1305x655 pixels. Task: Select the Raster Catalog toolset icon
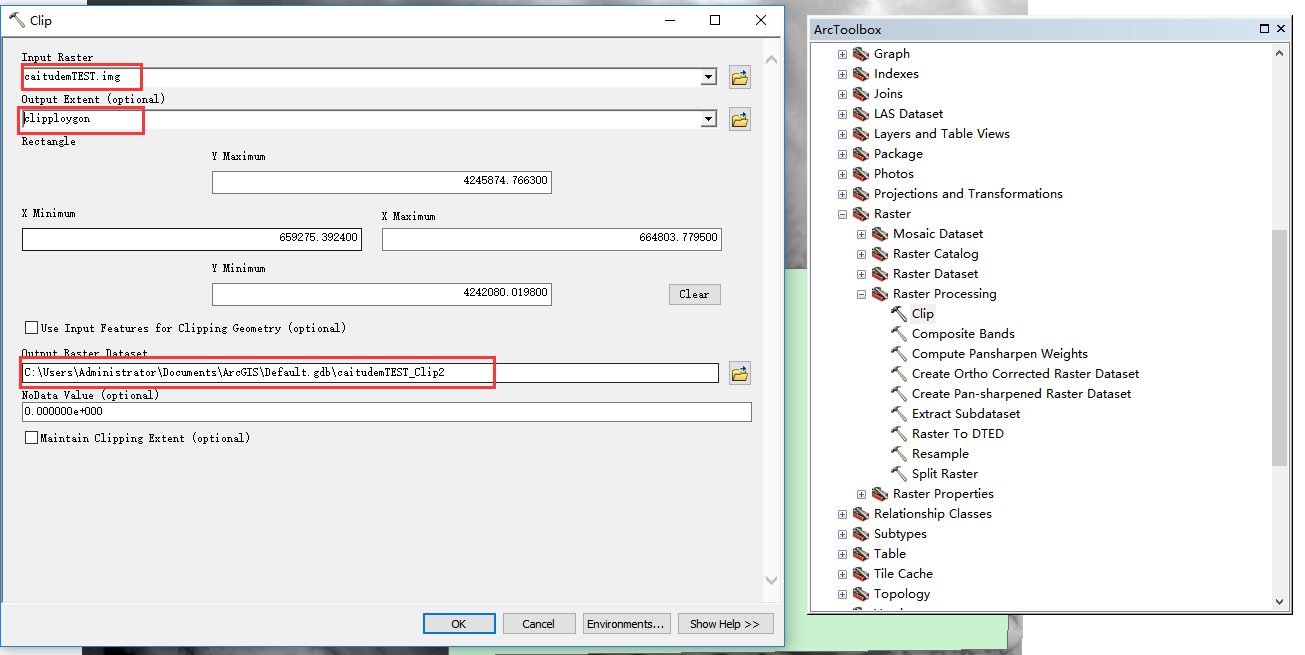880,254
